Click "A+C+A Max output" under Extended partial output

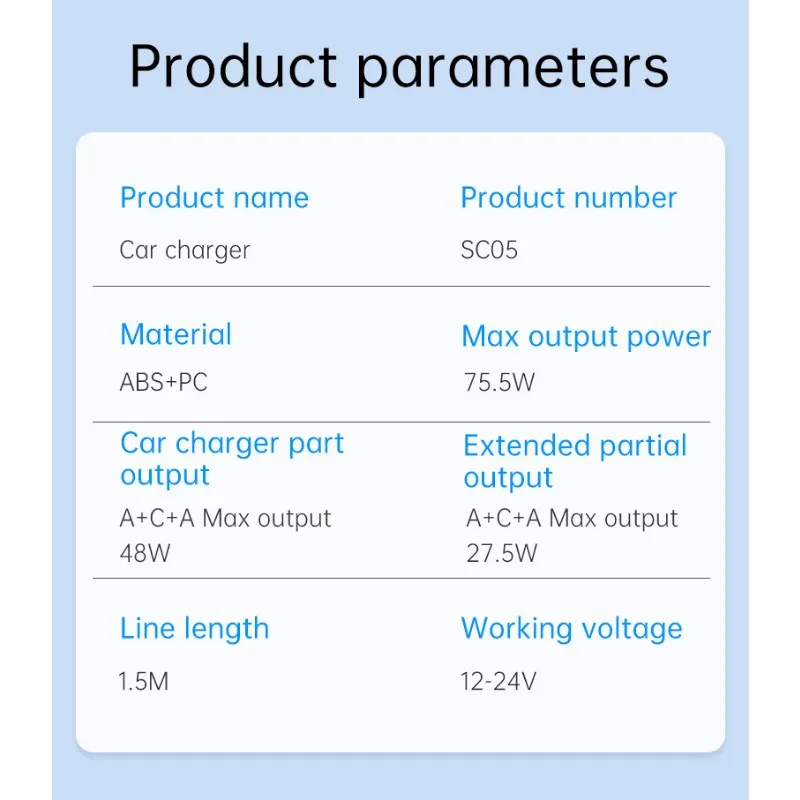pos(572,518)
